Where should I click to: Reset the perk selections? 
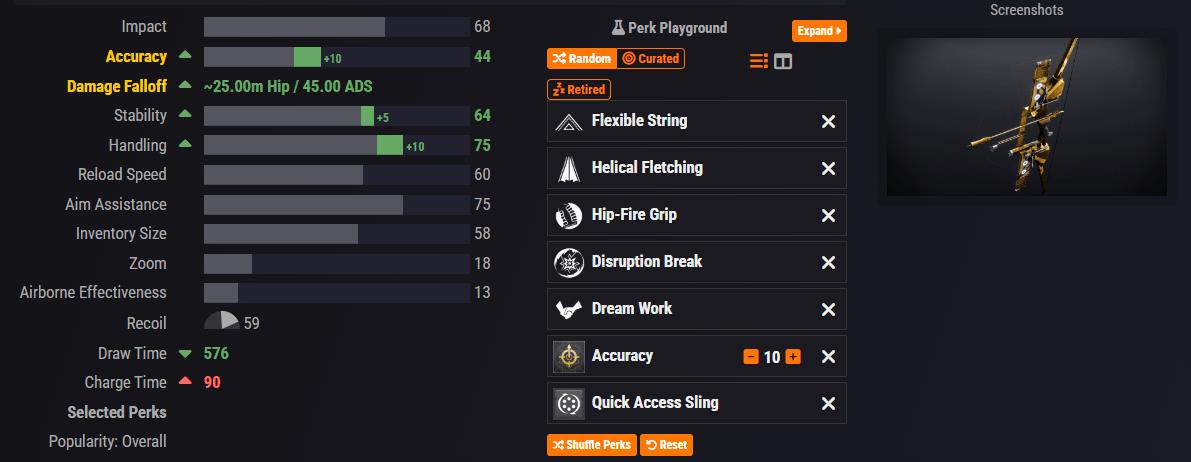[x=666, y=445]
